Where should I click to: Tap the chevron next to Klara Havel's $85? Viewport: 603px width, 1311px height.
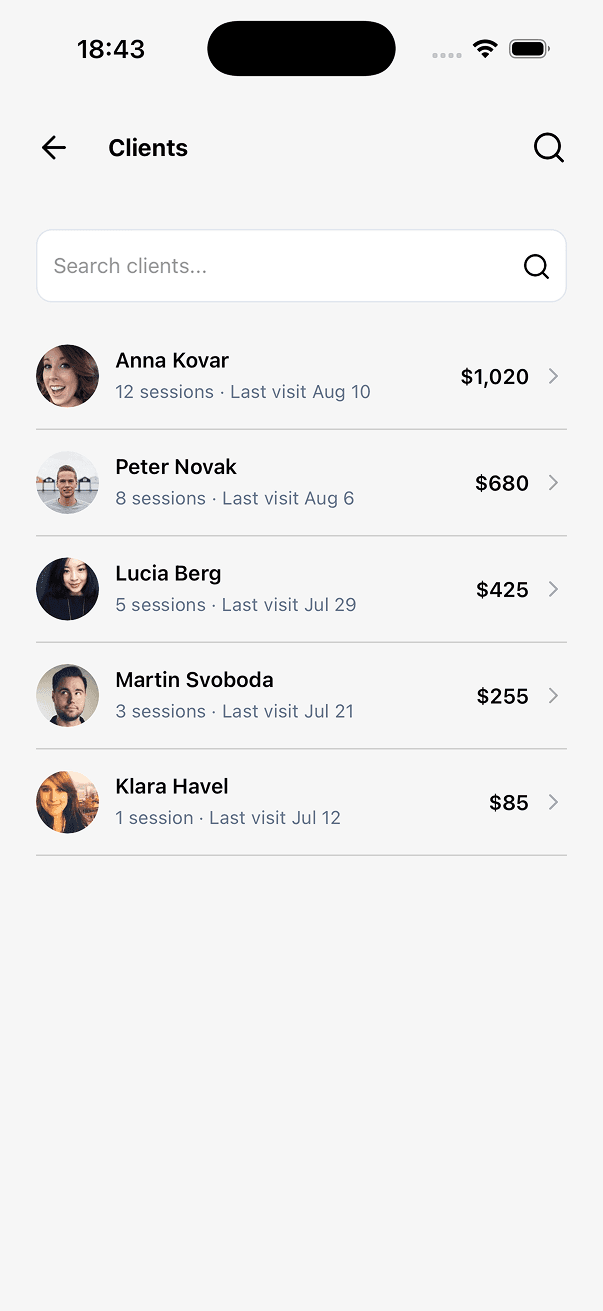click(x=554, y=802)
